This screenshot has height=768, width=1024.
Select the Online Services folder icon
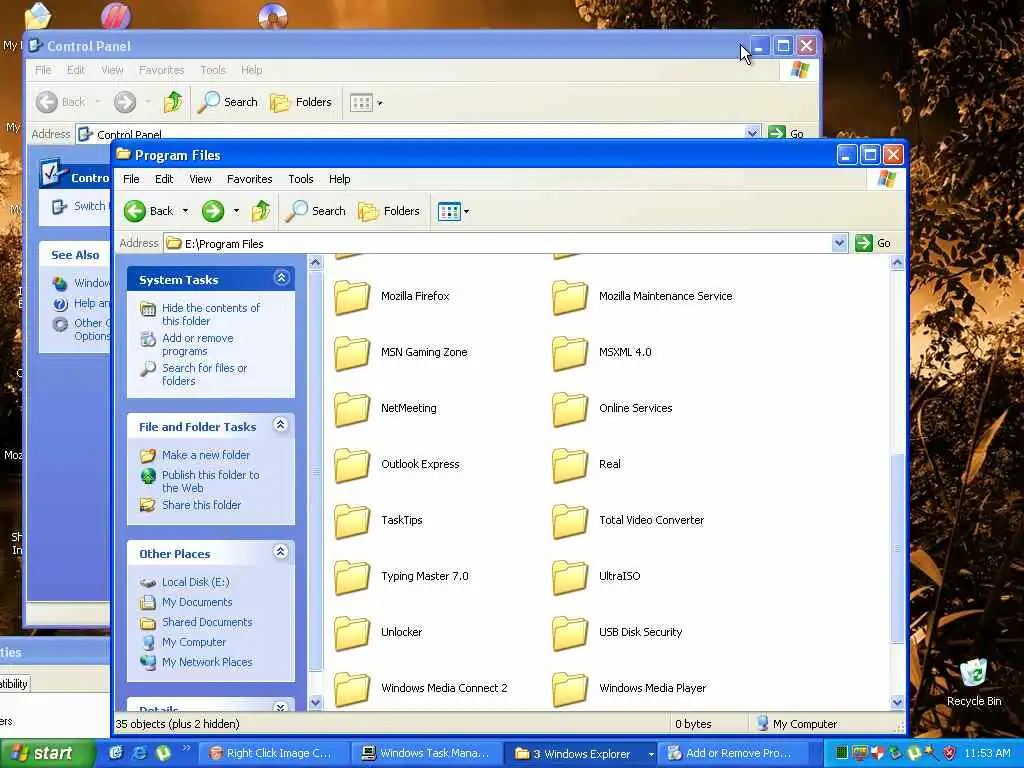click(570, 409)
